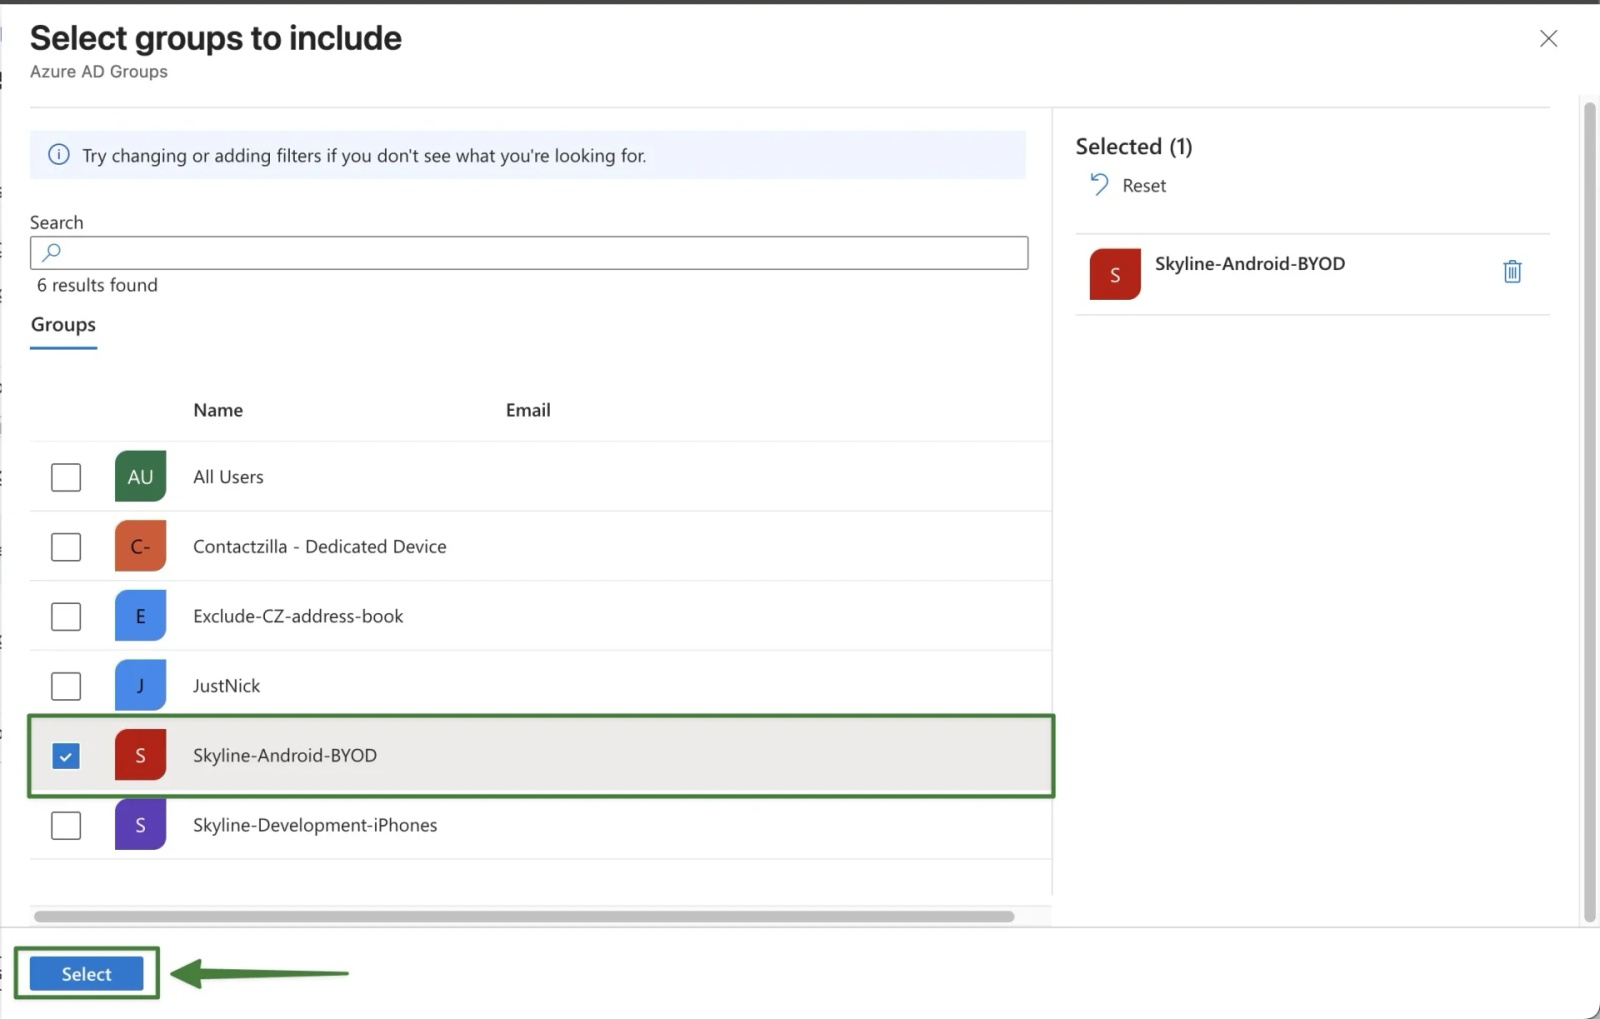1600x1019 pixels.
Task: Click the blue E avatar for Exclude-CZ-address-book
Action: (140, 616)
